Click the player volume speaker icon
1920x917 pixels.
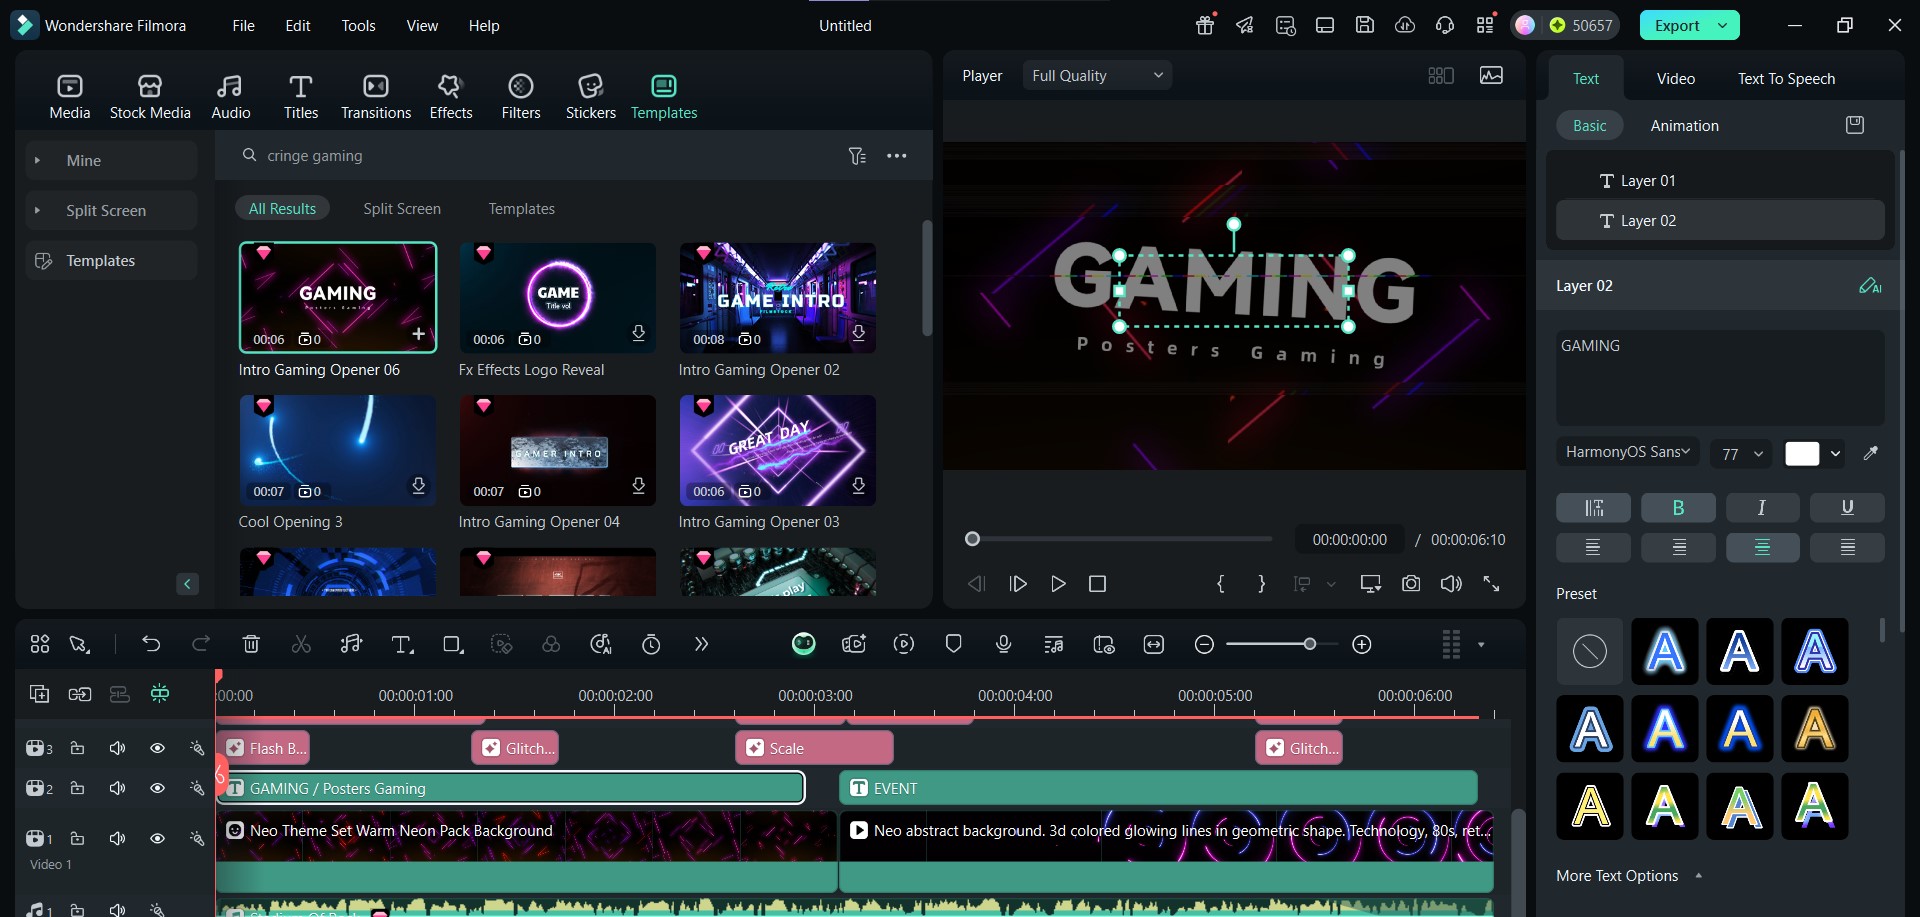[x=1451, y=583]
